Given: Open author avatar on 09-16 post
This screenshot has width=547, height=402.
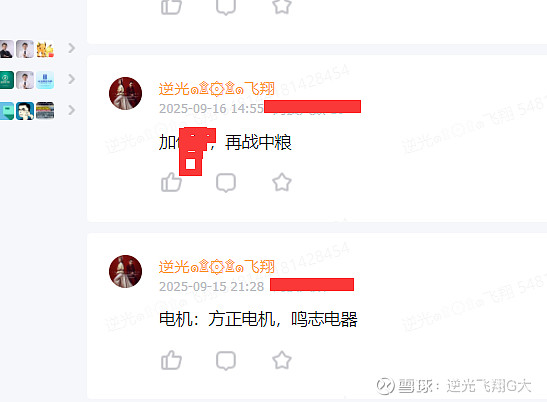Looking at the screenshot, I should click(126, 94).
